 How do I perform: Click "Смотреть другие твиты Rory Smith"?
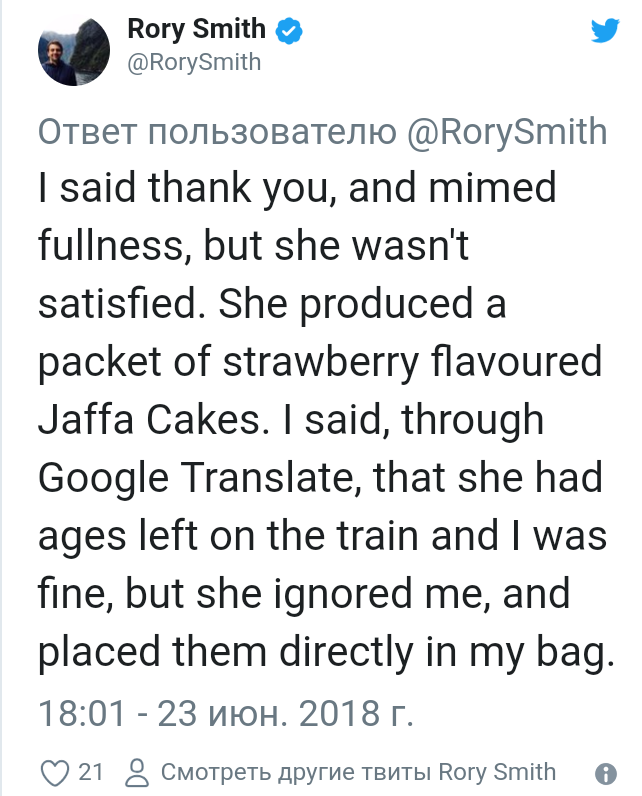pos(358,772)
